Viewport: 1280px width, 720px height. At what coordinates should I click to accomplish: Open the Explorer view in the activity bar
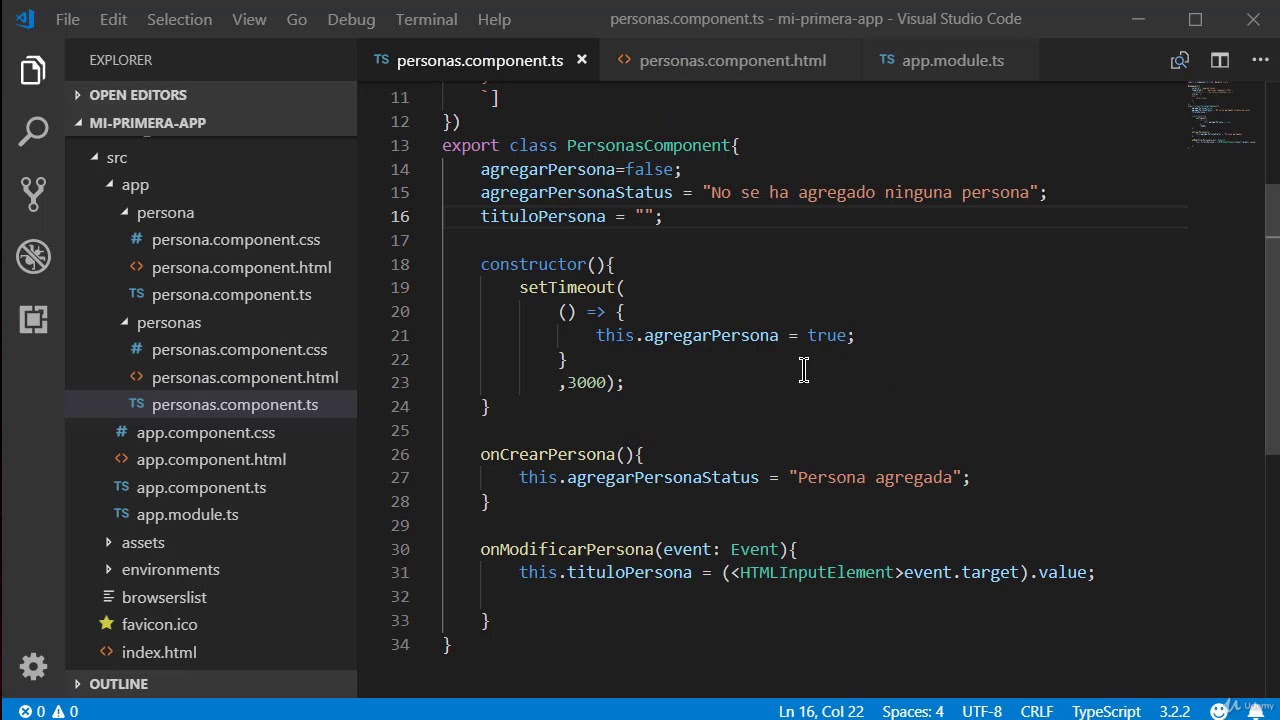point(33,71)
